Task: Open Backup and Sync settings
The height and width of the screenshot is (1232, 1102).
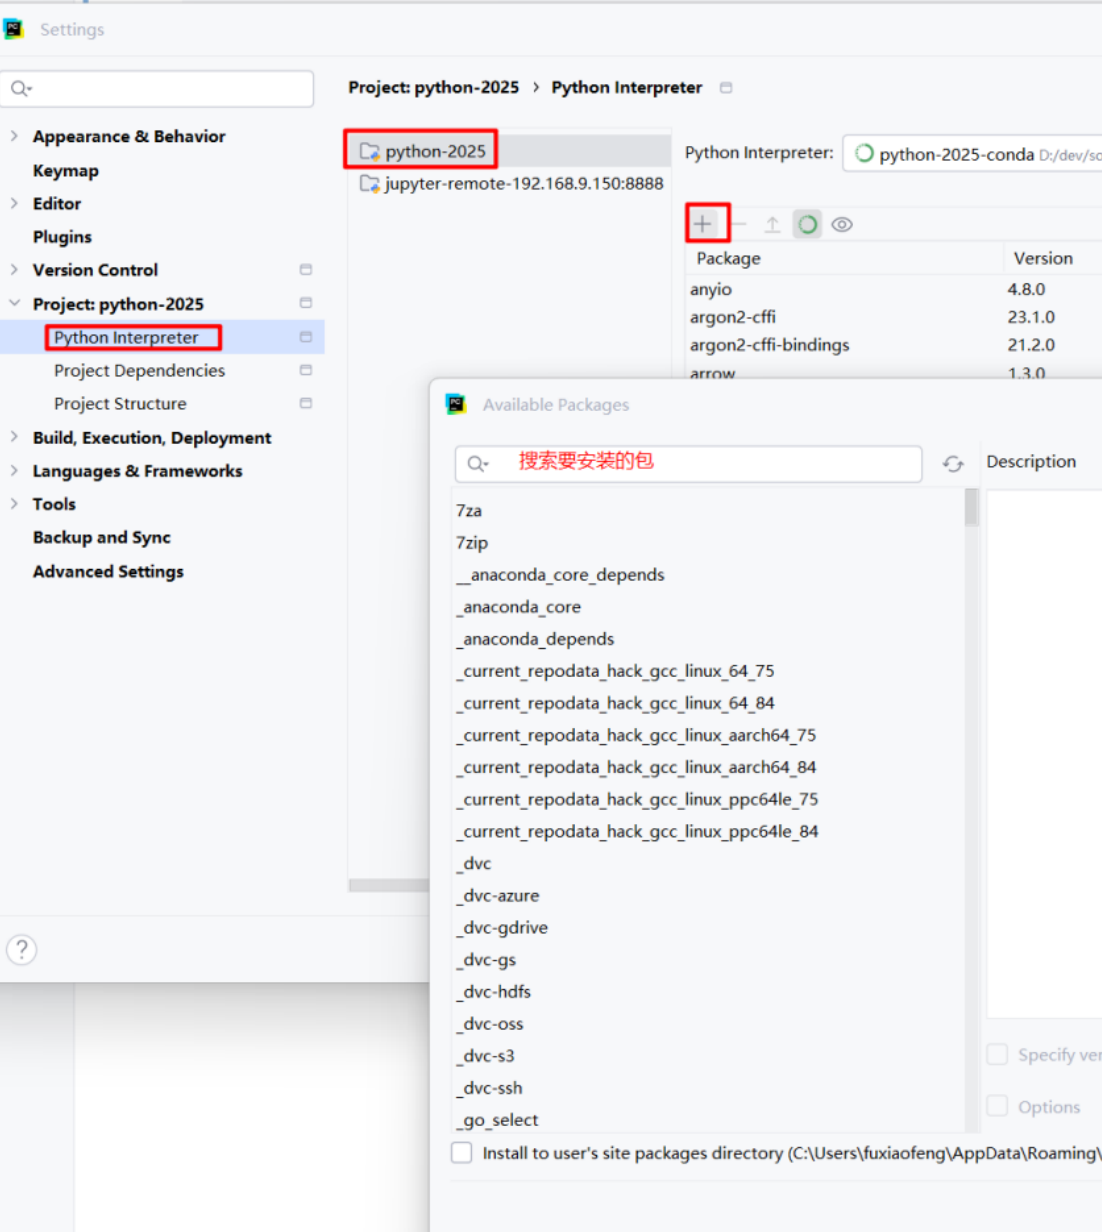Action: tap(101, 537)
